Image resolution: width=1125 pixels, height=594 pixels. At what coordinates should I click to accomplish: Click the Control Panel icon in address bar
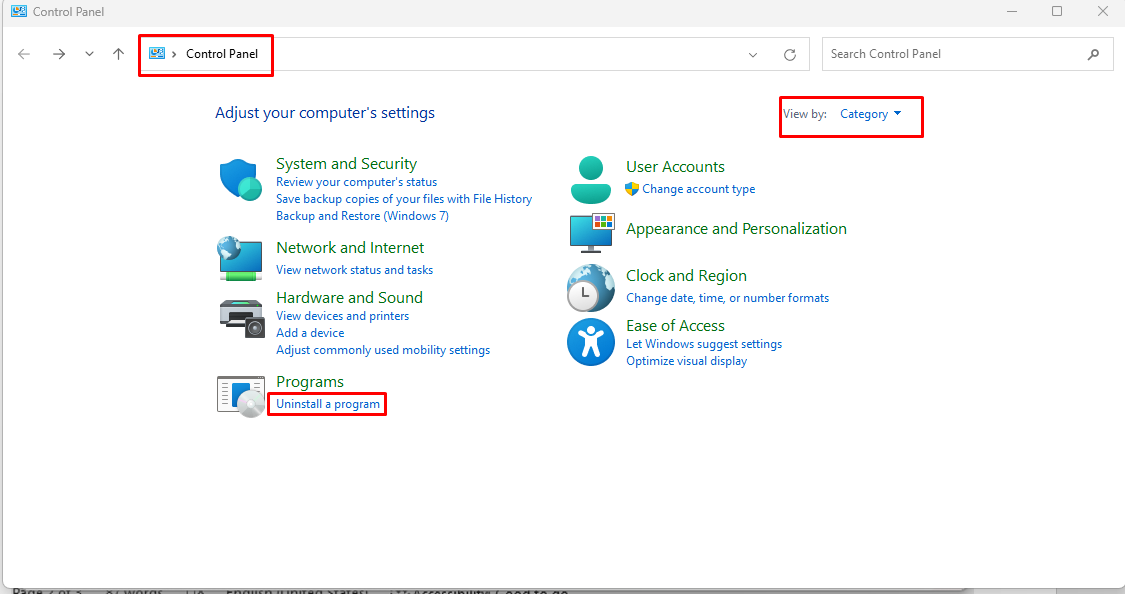coord(156,54)
